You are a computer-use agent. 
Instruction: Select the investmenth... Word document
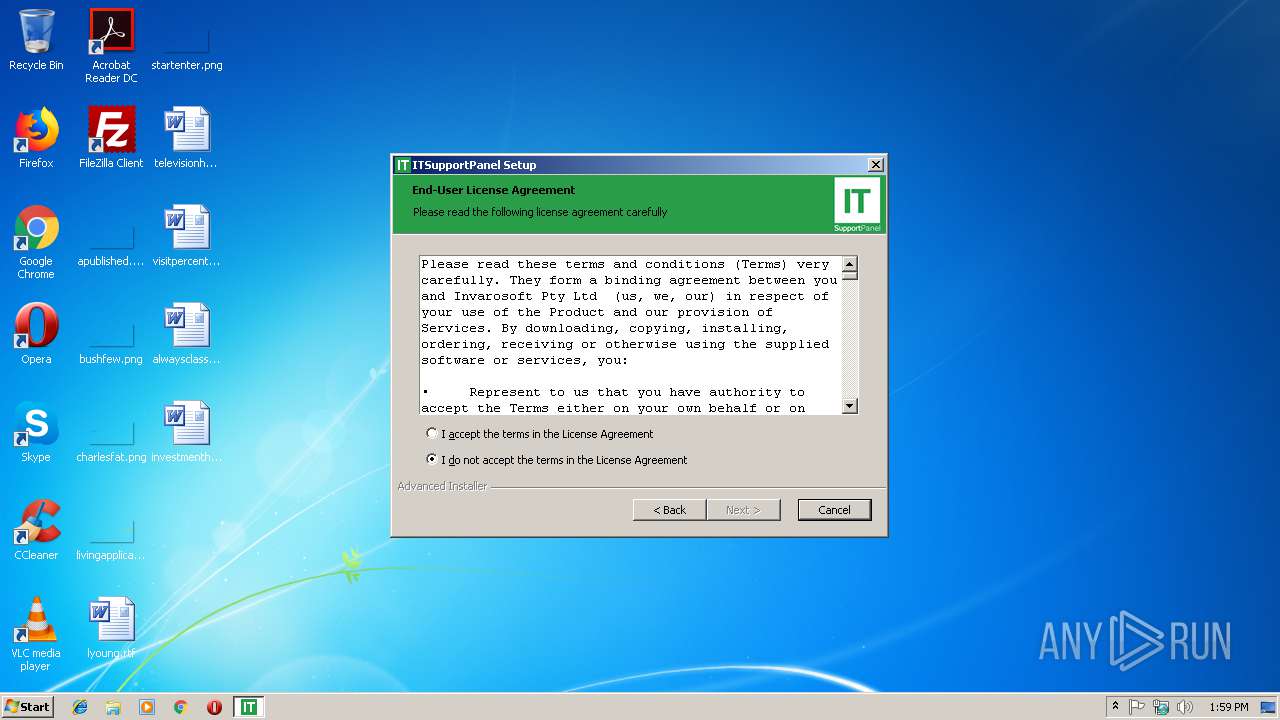click(186, 432)
